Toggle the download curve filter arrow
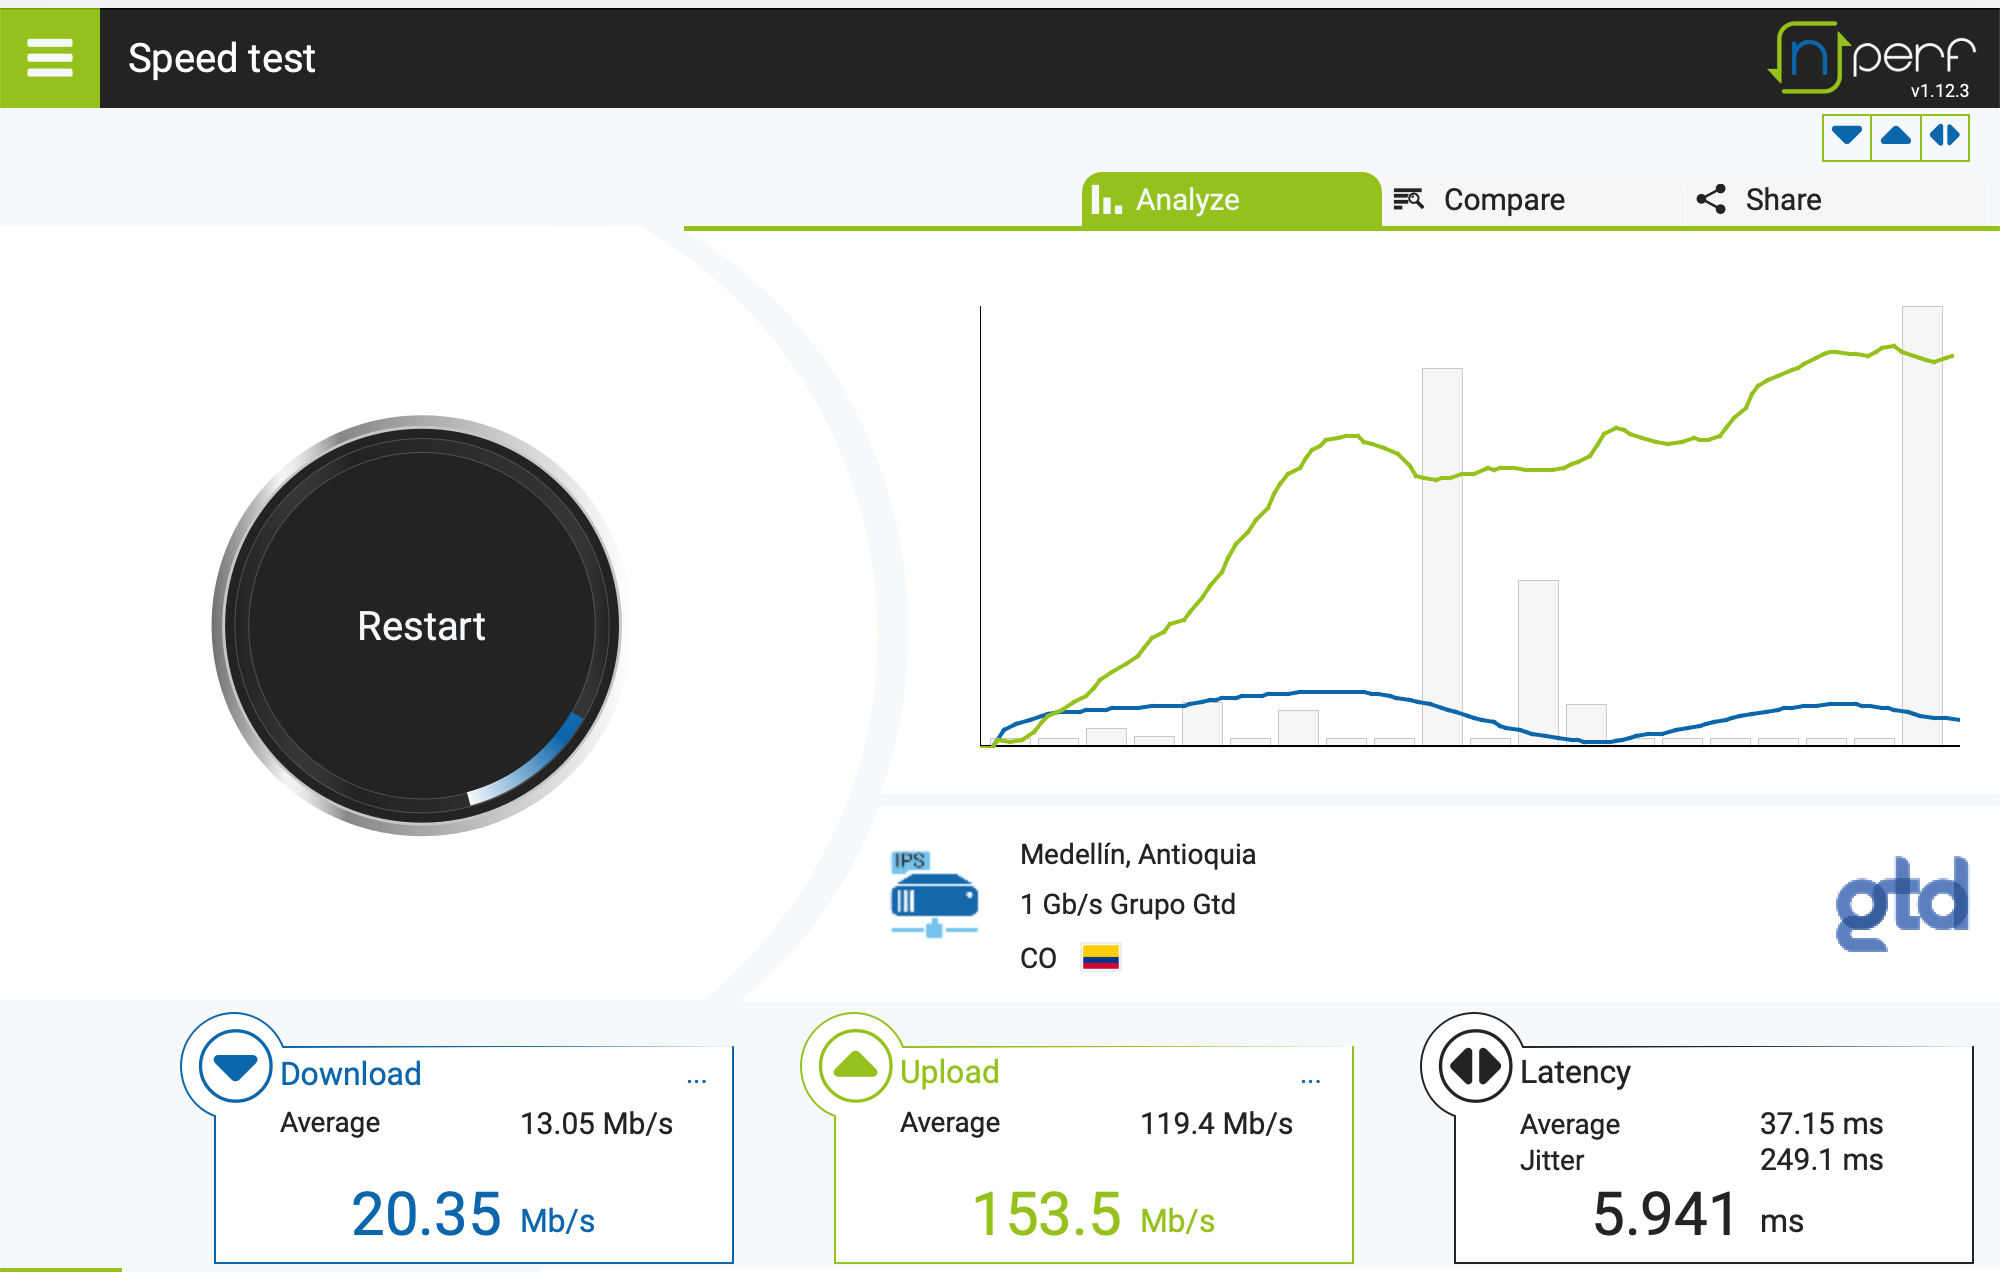The height and width of the screenshot is (1272, 2000). [x=1847, y=136]
